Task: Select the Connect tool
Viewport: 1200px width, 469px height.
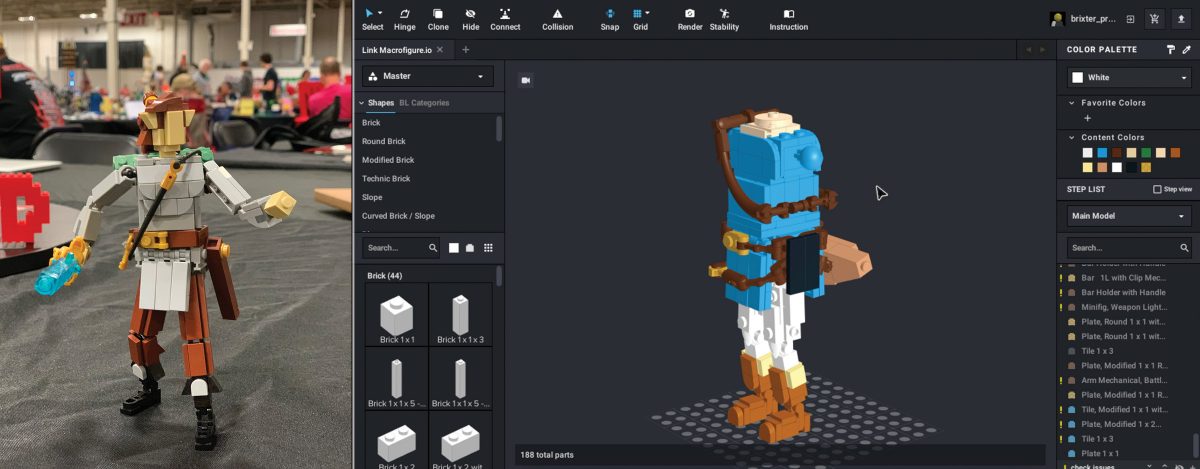Action: (x=505, y=19)
